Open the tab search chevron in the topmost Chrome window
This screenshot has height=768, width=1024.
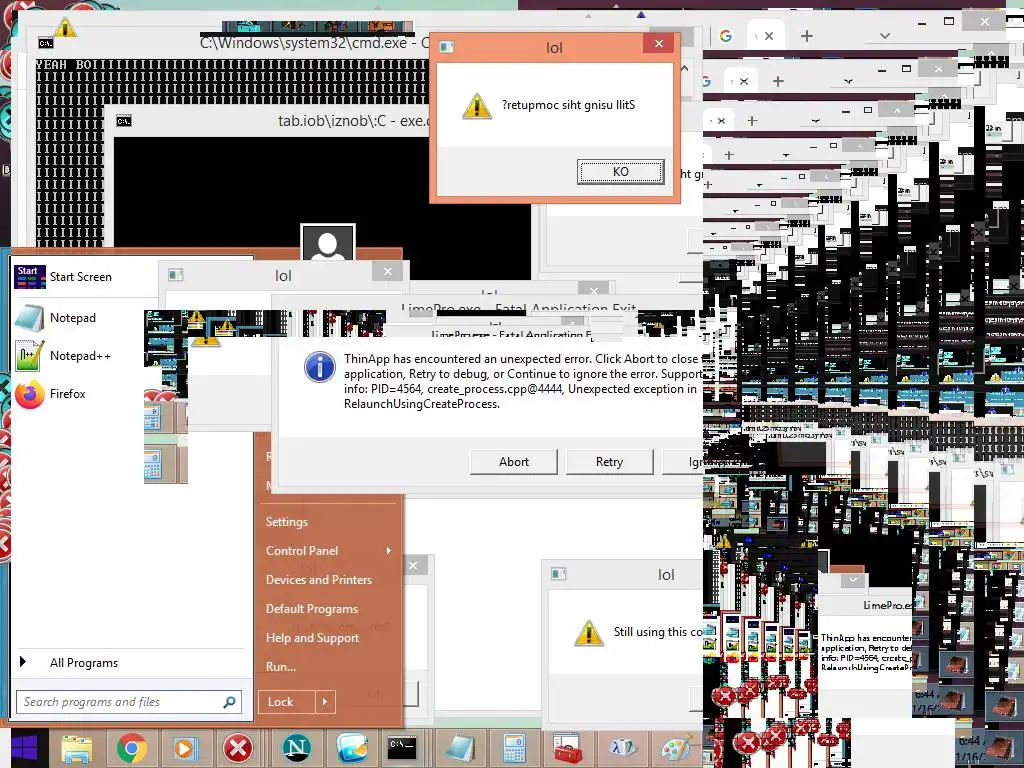[x=884, y=36]
